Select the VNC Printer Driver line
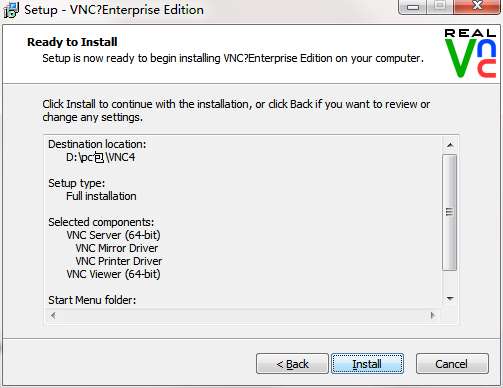 pos(118,261)
